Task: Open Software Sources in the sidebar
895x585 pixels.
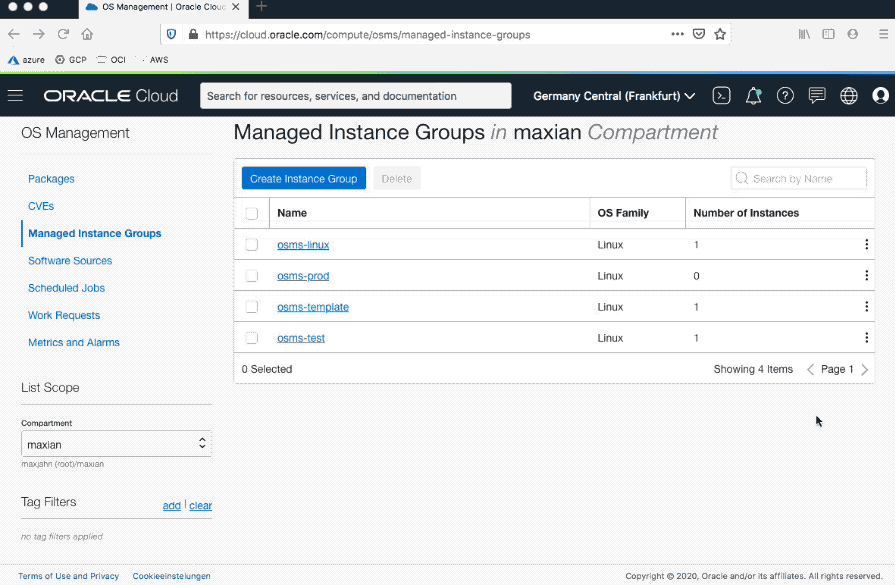Action: pyautogui.click(x=70, y=261)
